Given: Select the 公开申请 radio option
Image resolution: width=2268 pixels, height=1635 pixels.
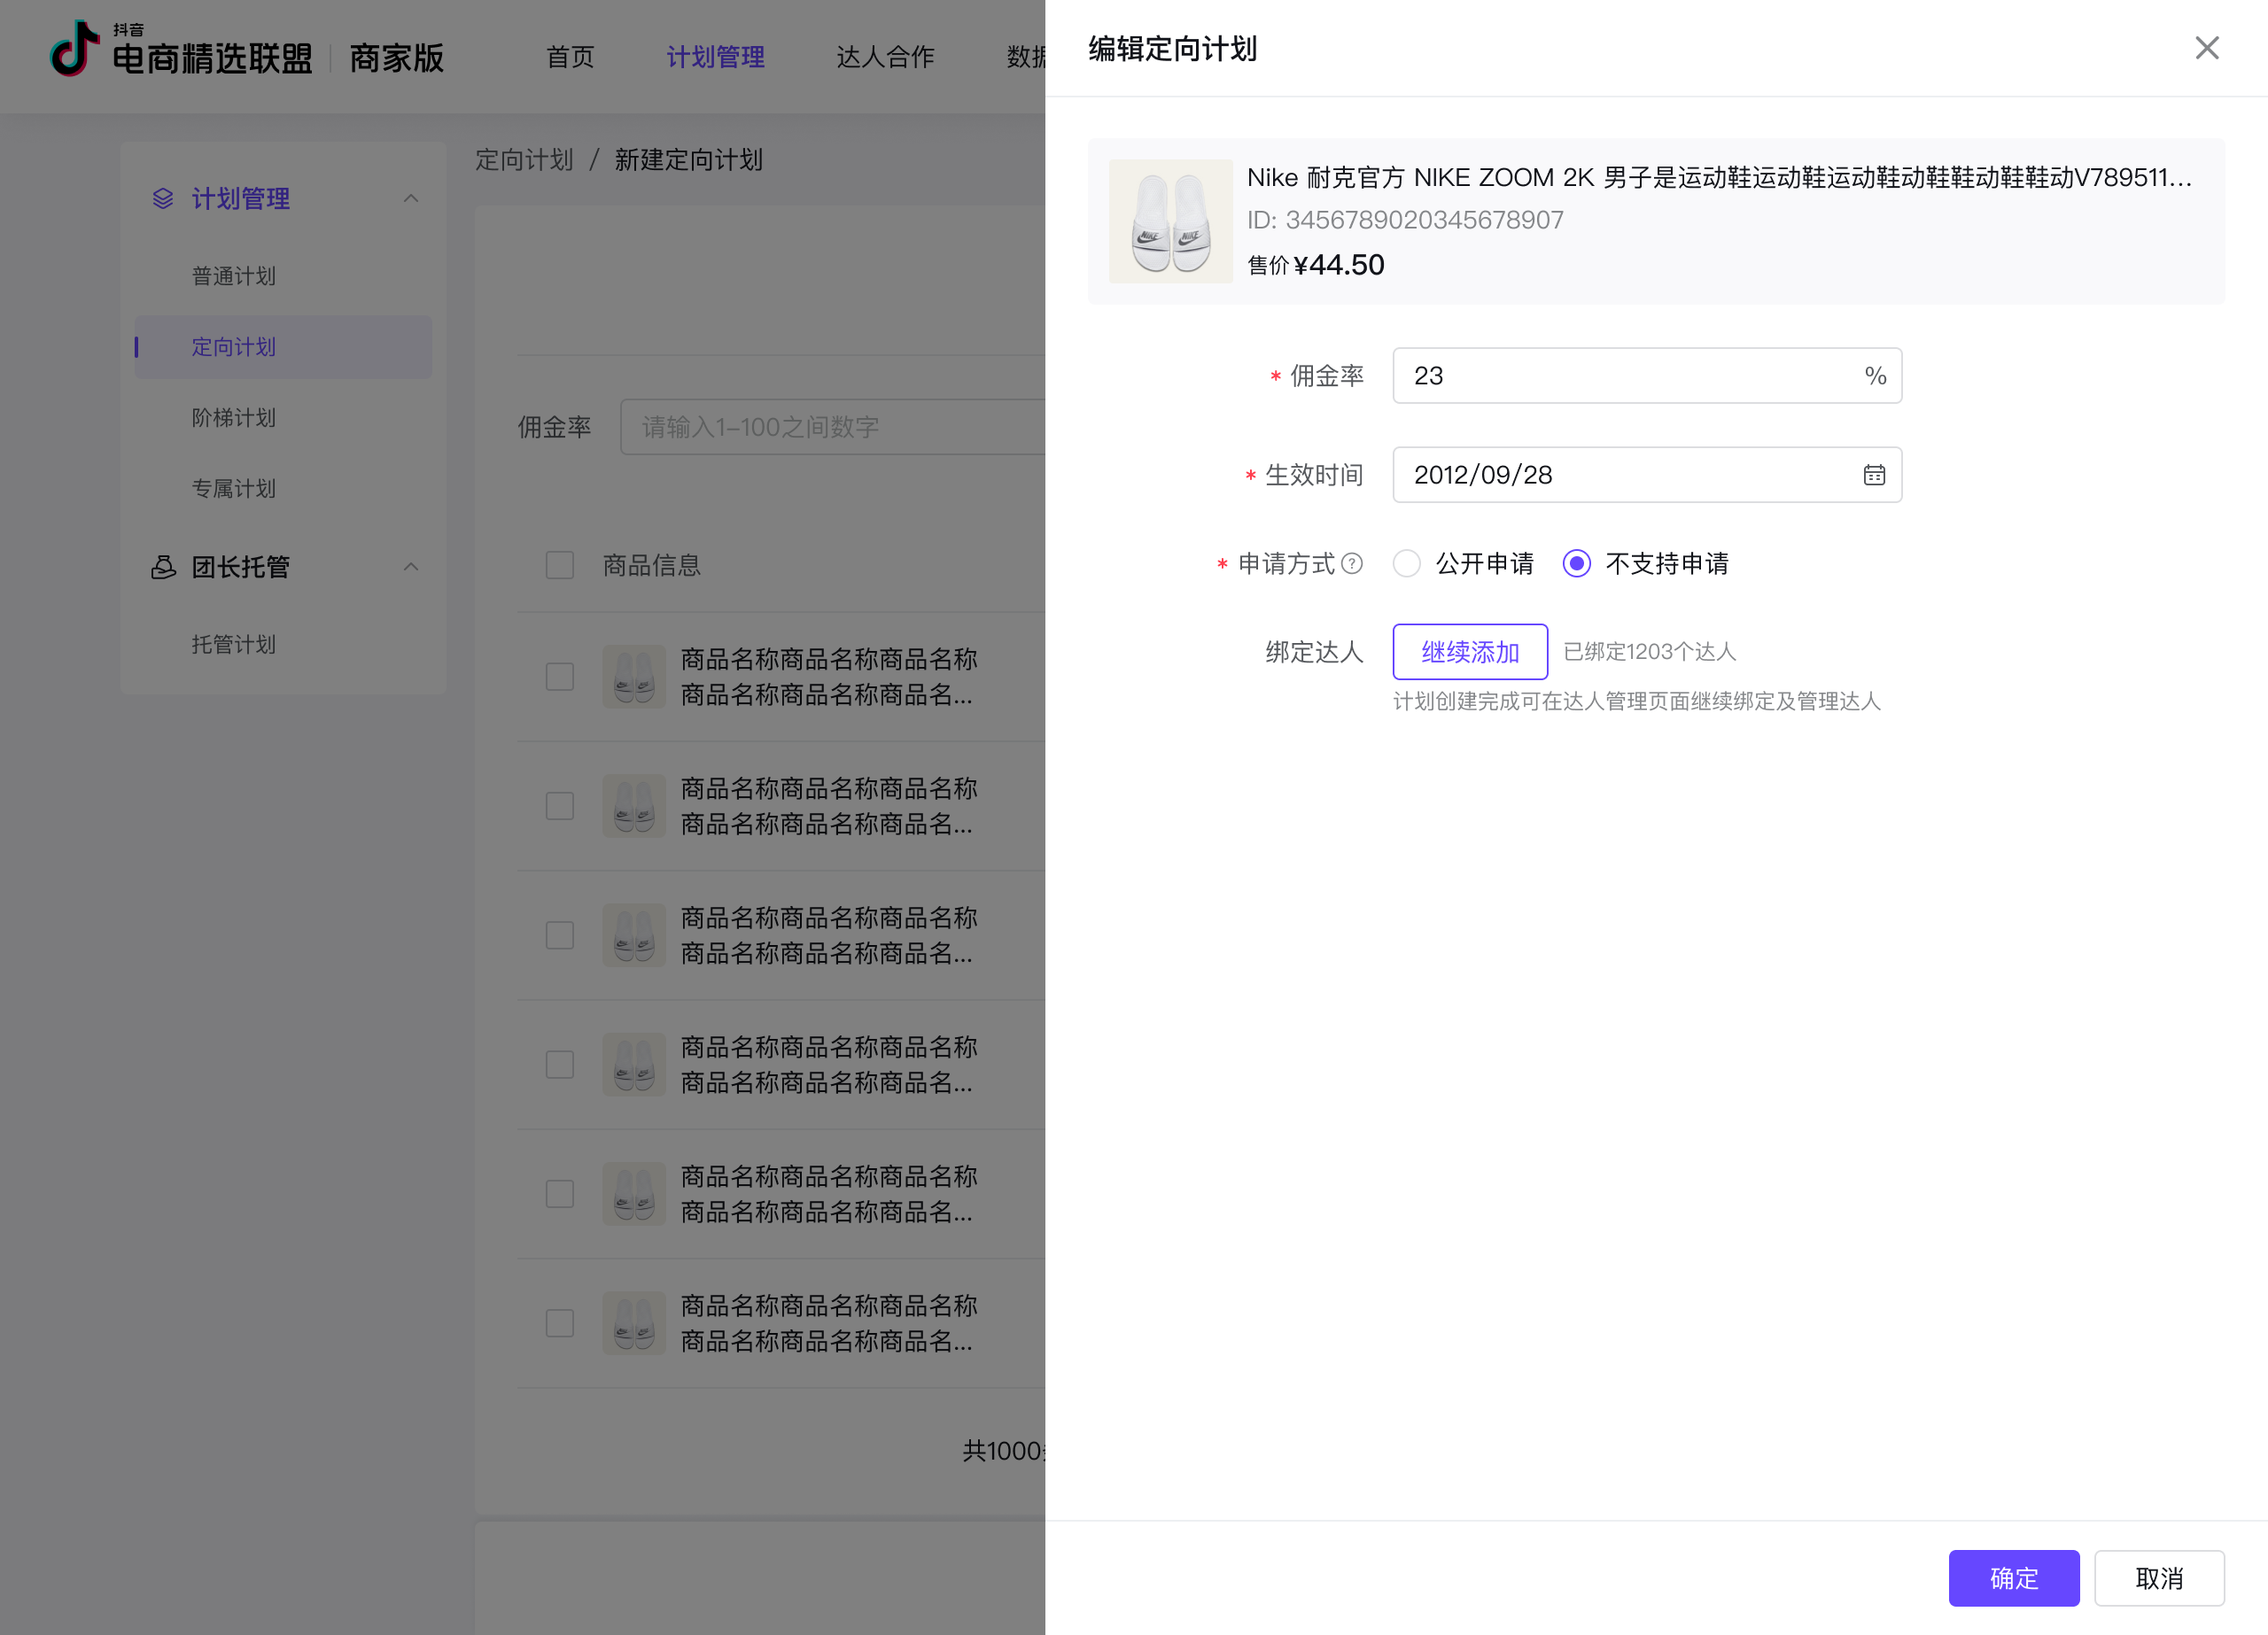Looking at the screenshot, I should tap(1406, 563).
